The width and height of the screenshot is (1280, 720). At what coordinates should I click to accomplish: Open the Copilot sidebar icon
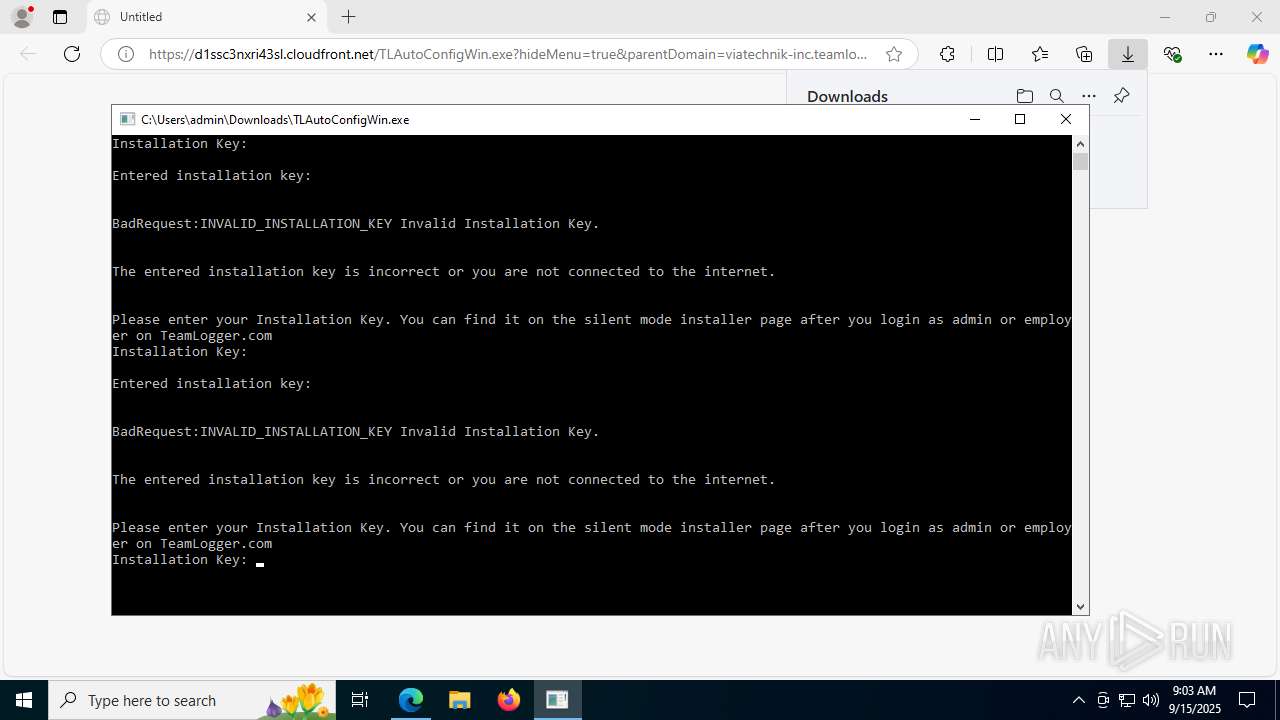[x=1258, y=54]
